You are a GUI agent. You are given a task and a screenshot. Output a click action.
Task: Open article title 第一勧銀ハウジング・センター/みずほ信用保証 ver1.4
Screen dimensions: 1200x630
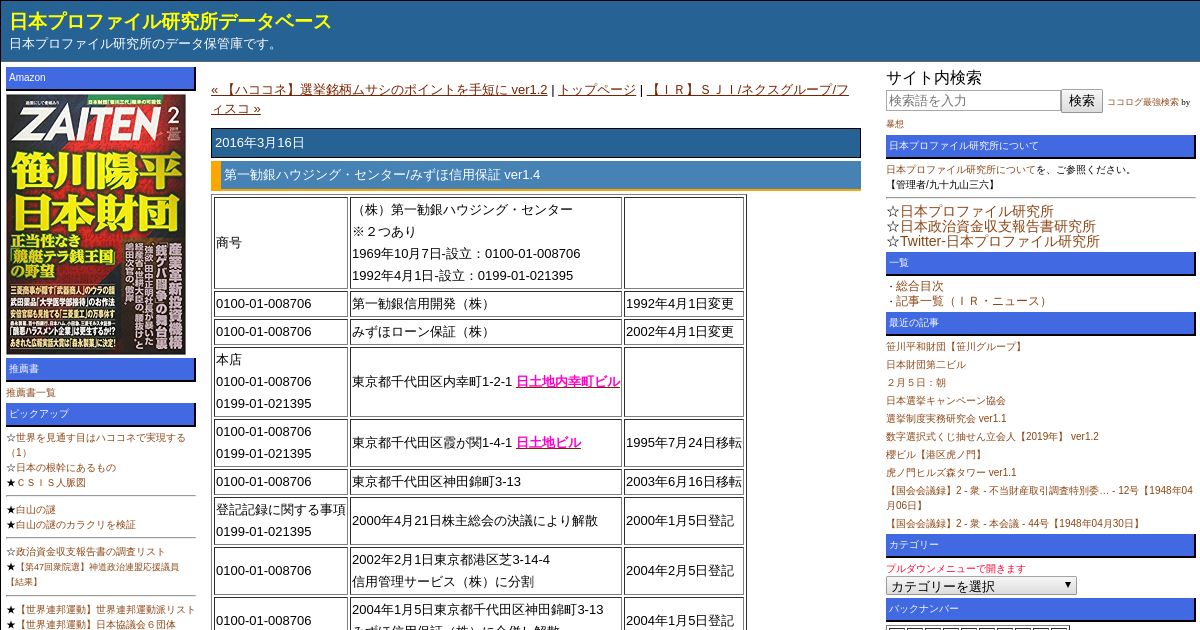point(382,175)
